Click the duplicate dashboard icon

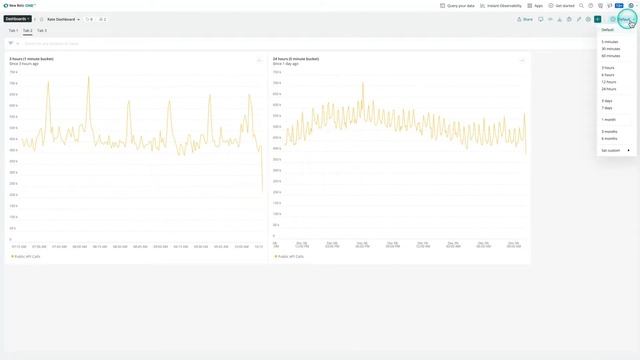[x=569, y=19]
